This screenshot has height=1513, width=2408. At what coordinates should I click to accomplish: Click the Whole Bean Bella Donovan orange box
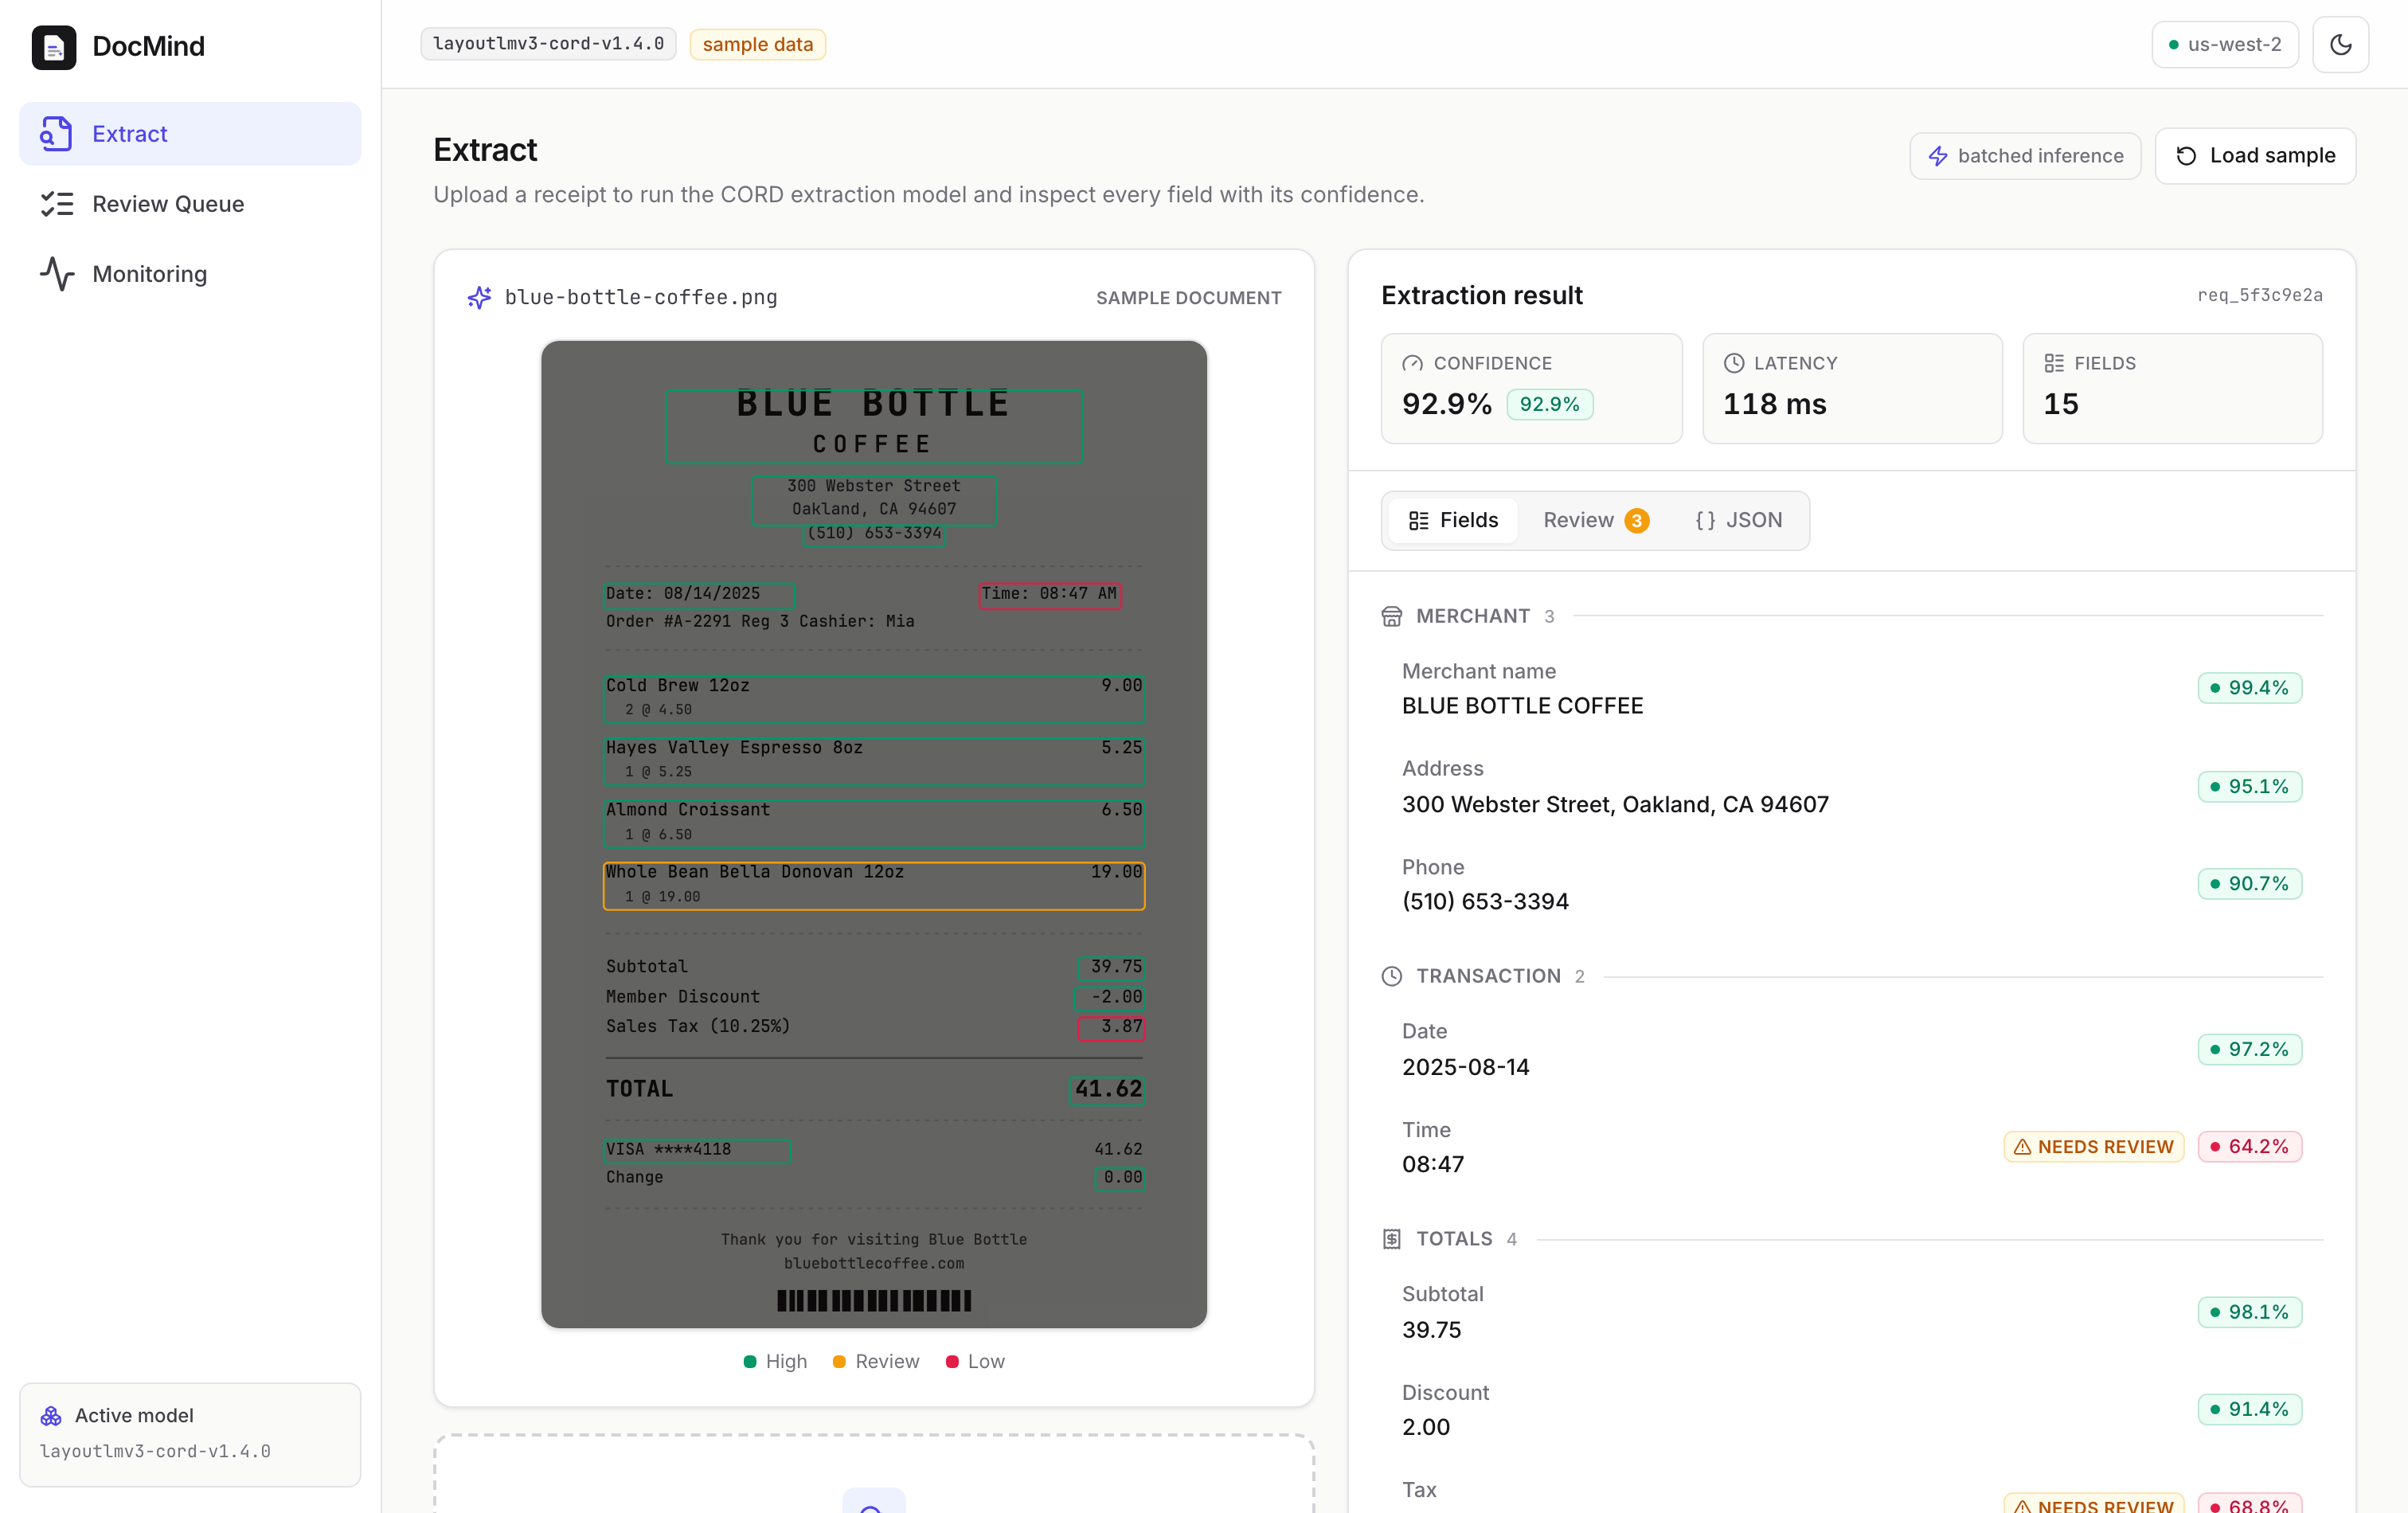(x=874, y=885)
